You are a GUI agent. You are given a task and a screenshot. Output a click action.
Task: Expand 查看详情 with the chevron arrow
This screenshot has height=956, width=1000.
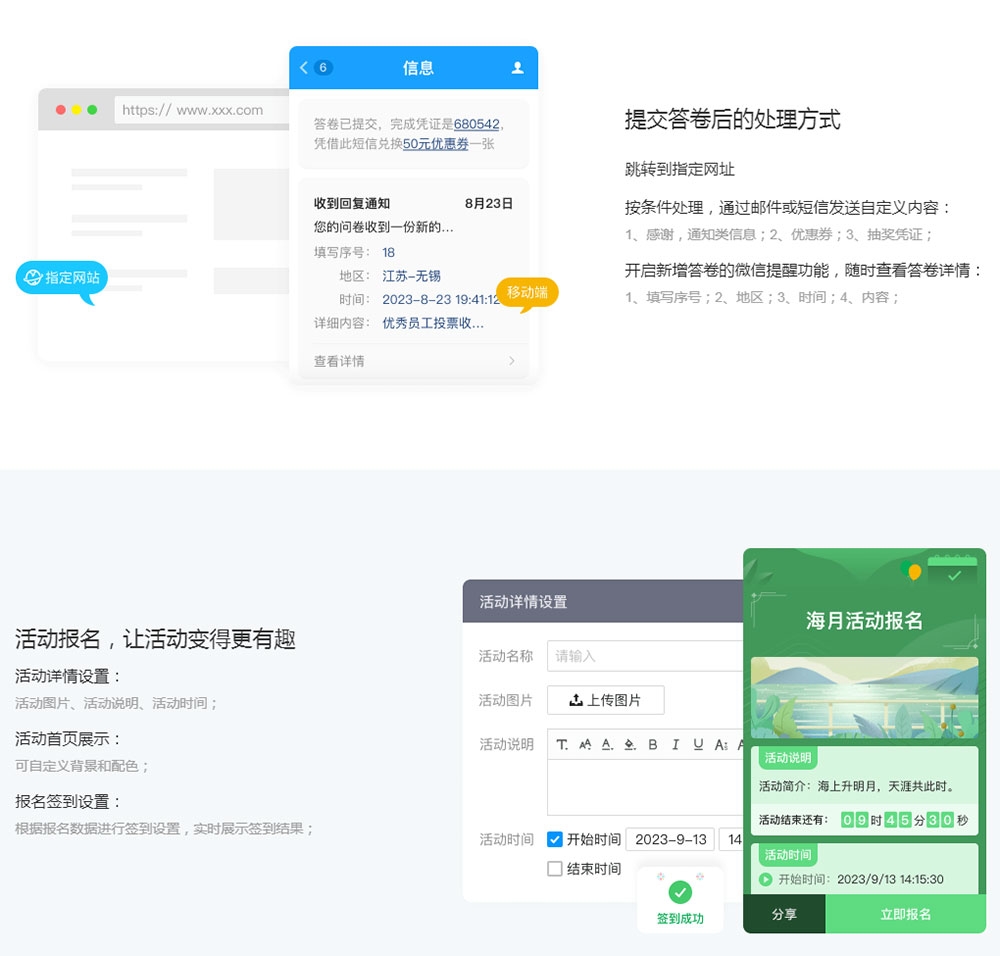click(512, 361)
